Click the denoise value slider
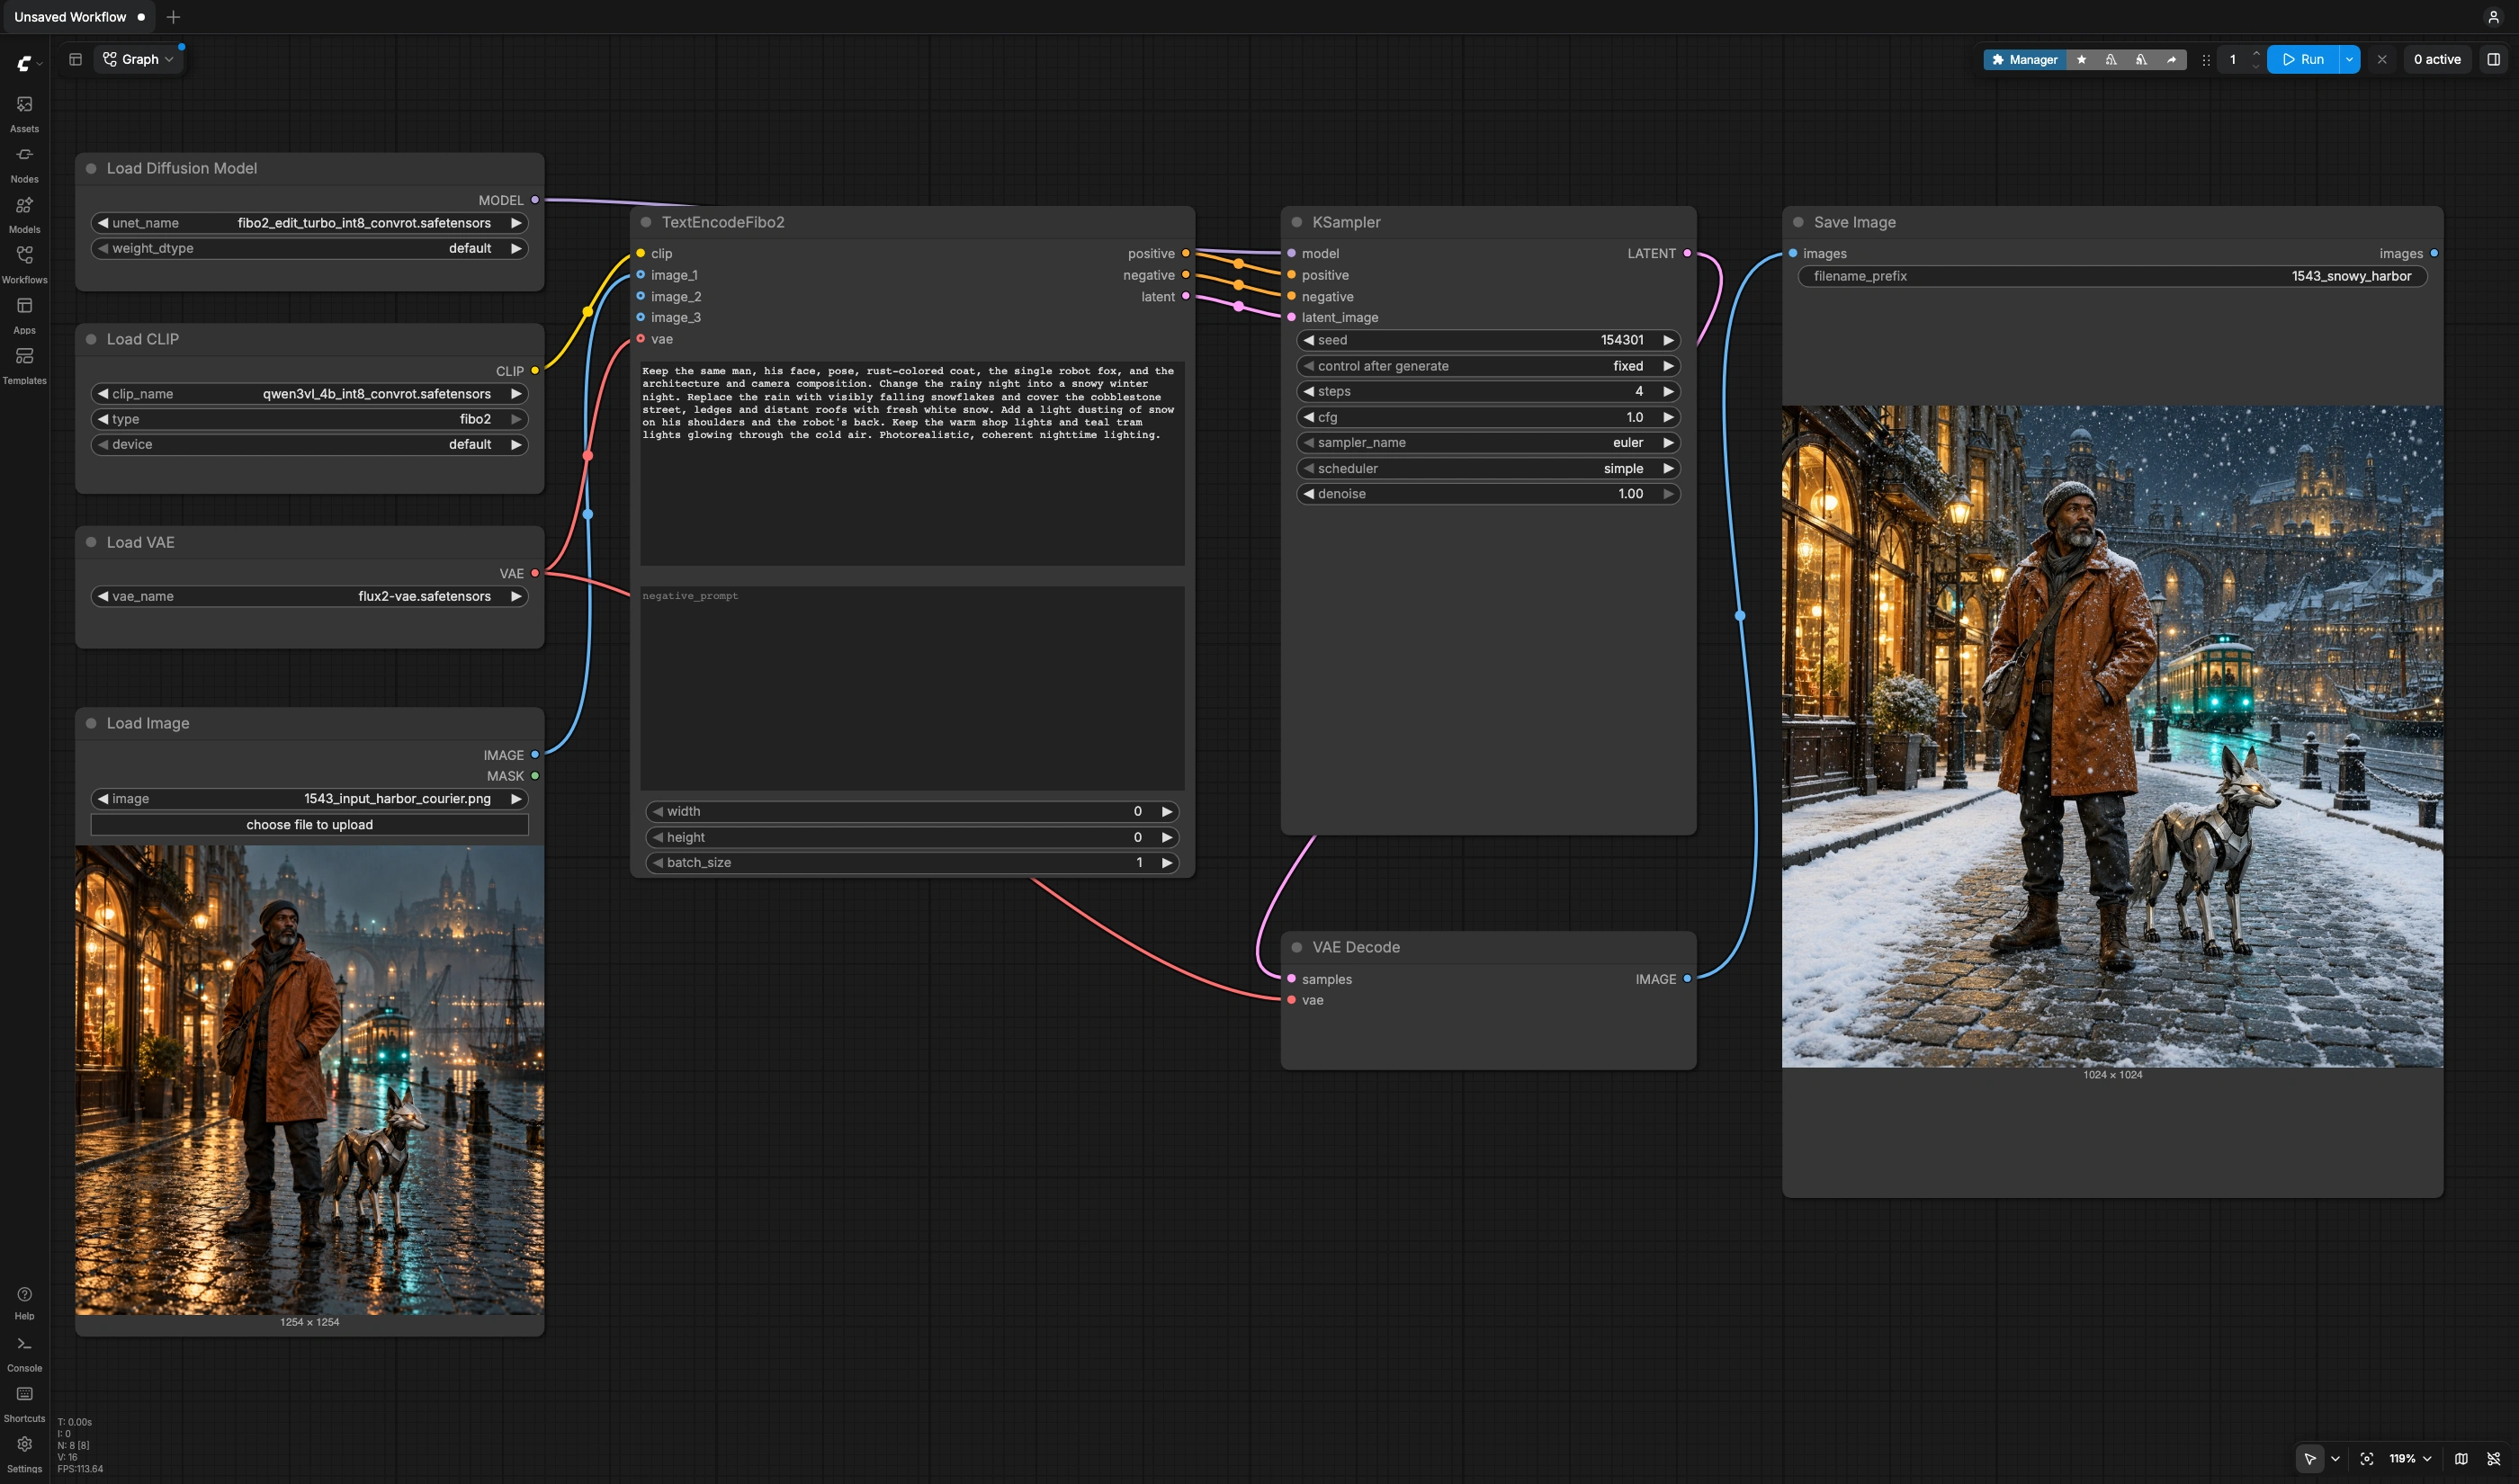This screenshot has width=2519, height=1484. pyautogui.click(x=1487, y=494)
